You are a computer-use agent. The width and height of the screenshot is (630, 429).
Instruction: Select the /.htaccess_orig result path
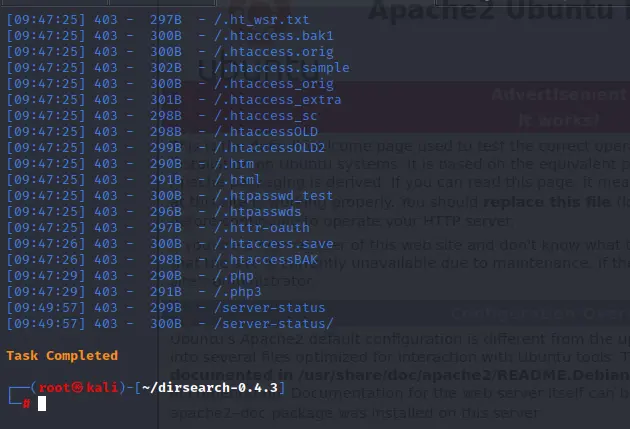(274, 84)
